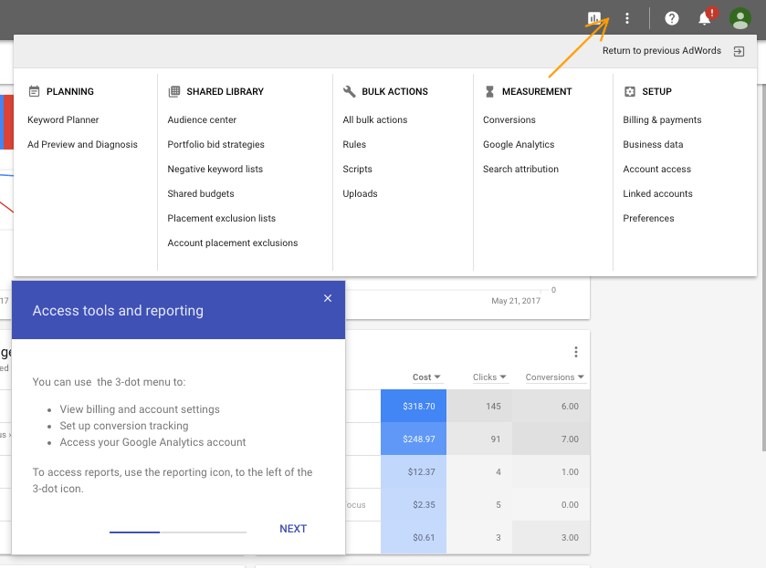Select the $12.37 cost cell
Image resolution: width=766 pixels, height=568 pixels.
[x=413, y=471]
